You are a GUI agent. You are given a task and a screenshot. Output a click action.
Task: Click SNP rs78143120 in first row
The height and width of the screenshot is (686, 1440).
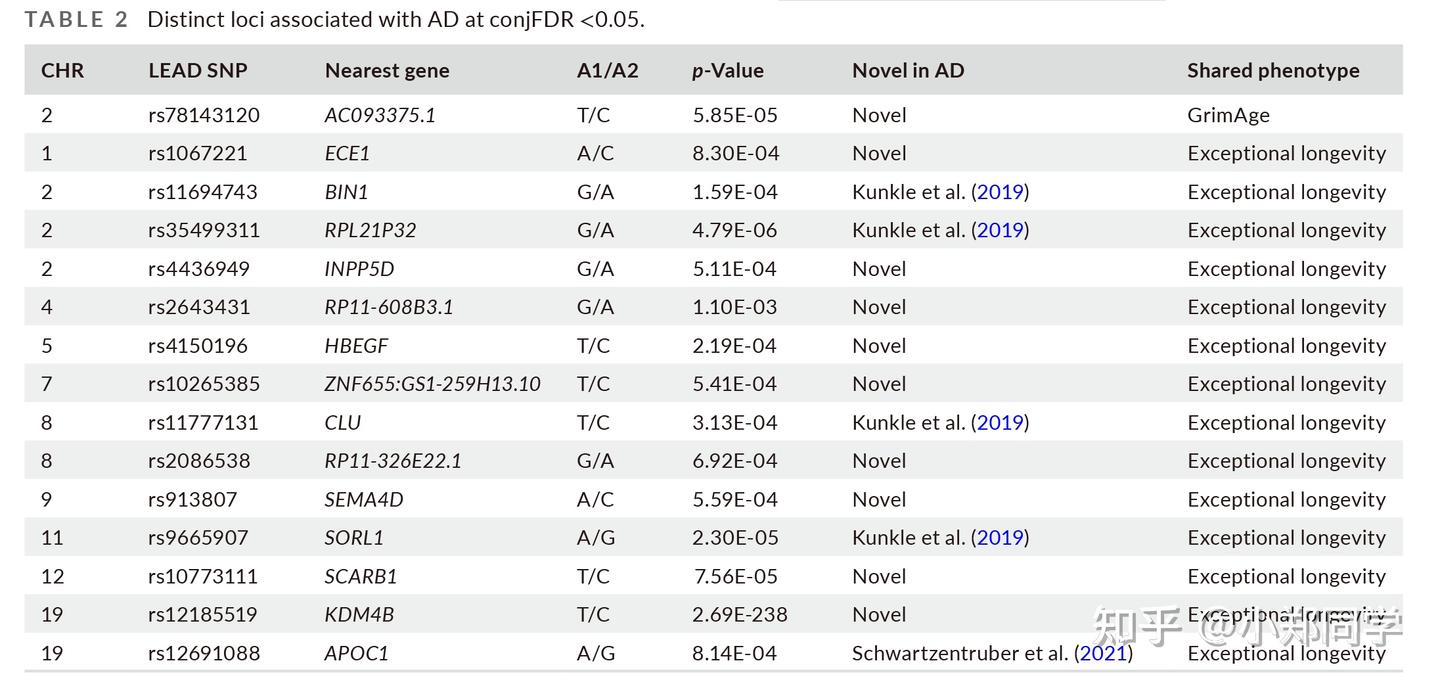(204, 115)
